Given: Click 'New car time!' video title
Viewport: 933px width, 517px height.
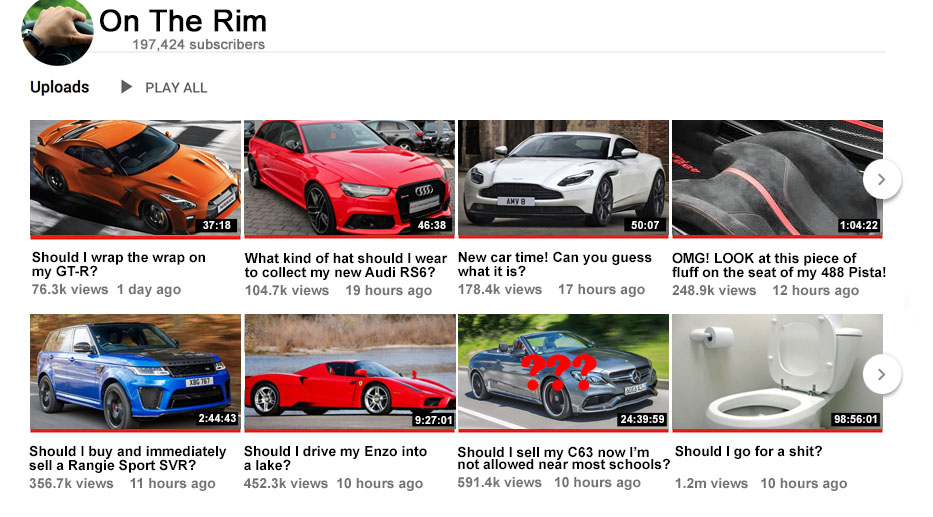Looking at the screenshot, I should click(555, 265).
